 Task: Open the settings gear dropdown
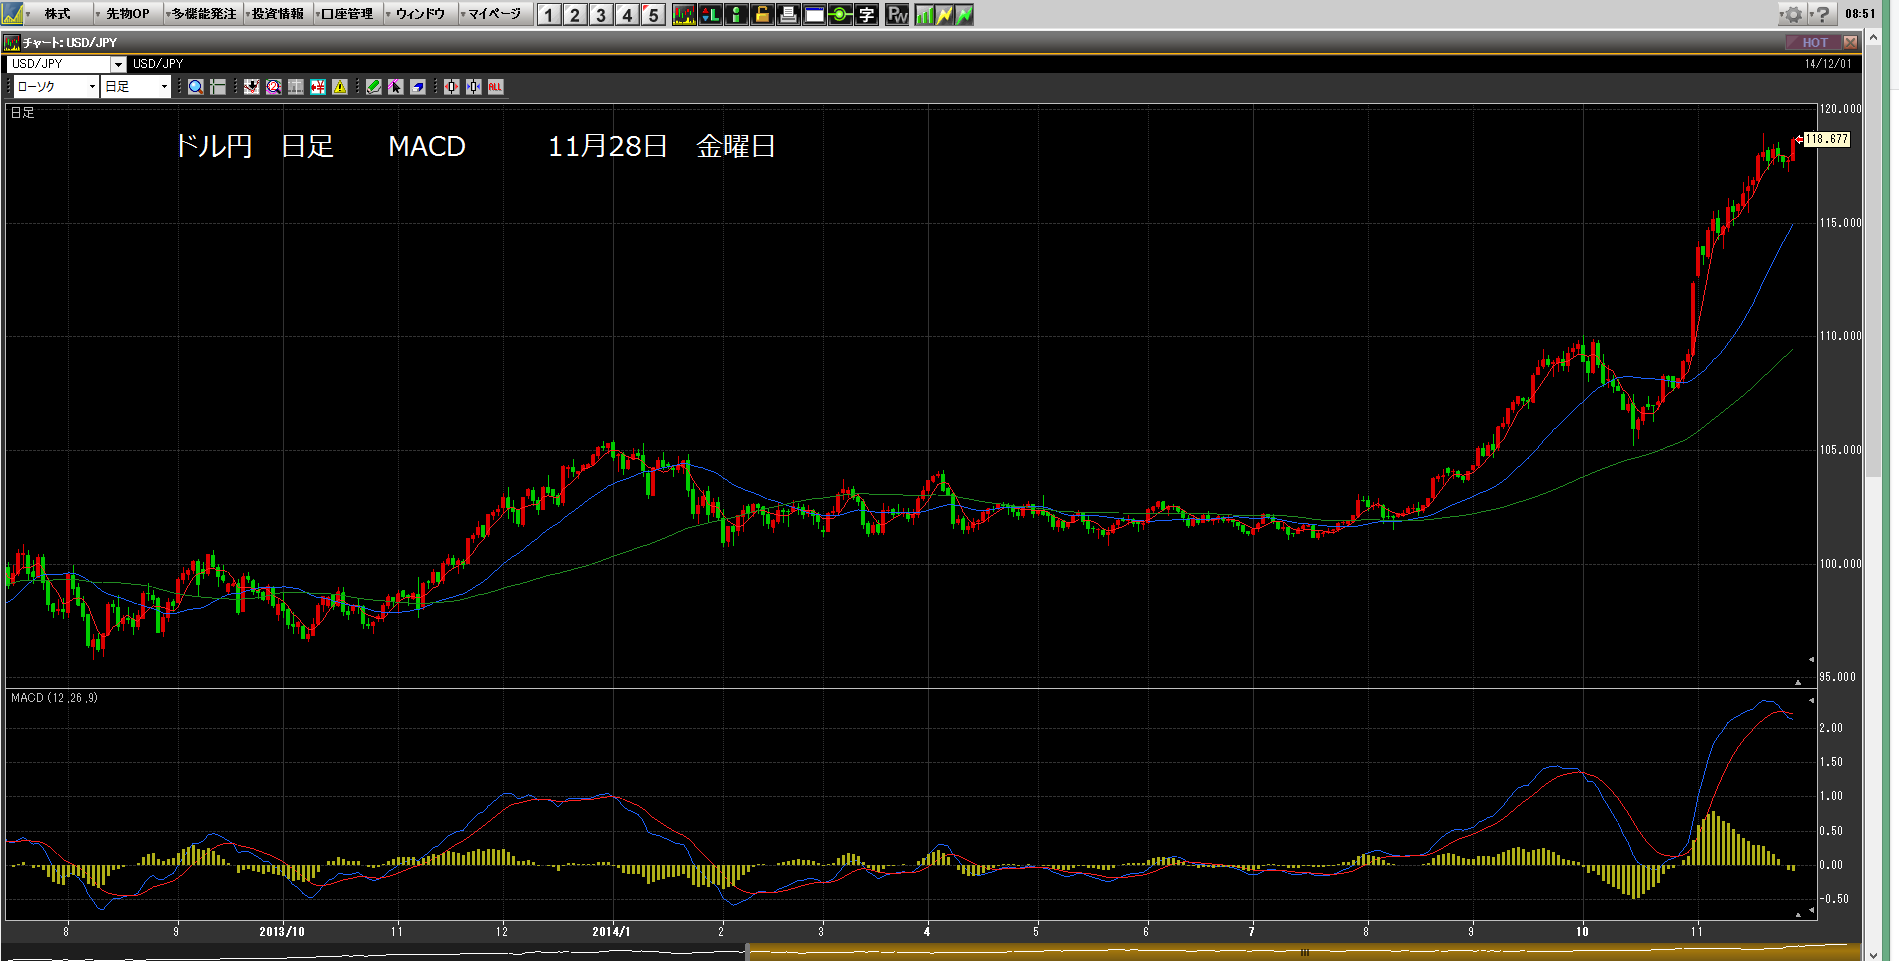pos(1794,14)
